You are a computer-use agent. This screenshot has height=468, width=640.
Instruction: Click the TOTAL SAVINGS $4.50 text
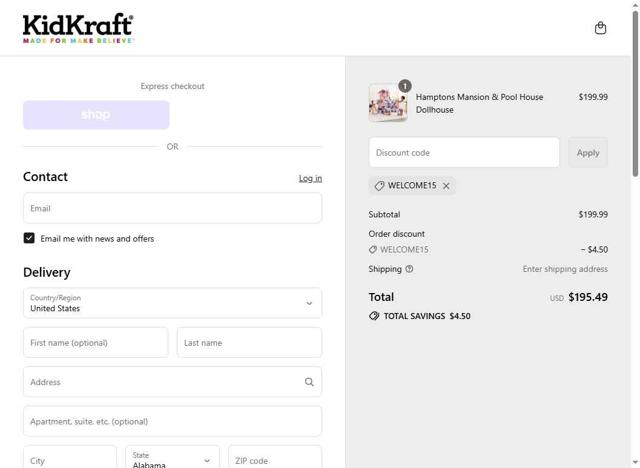[x=427, y=316]
